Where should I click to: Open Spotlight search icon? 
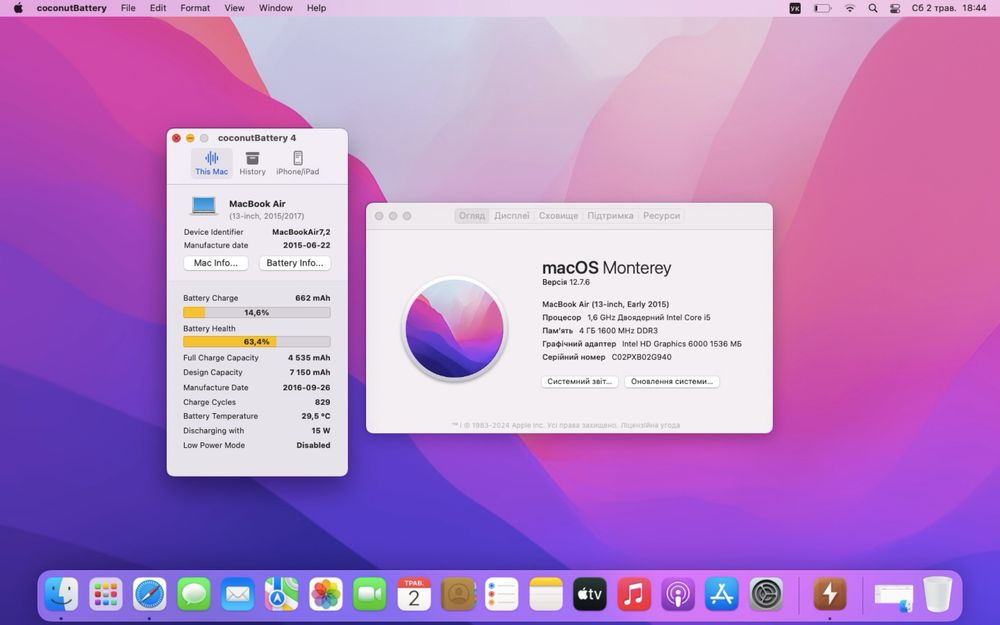[872, 8]
